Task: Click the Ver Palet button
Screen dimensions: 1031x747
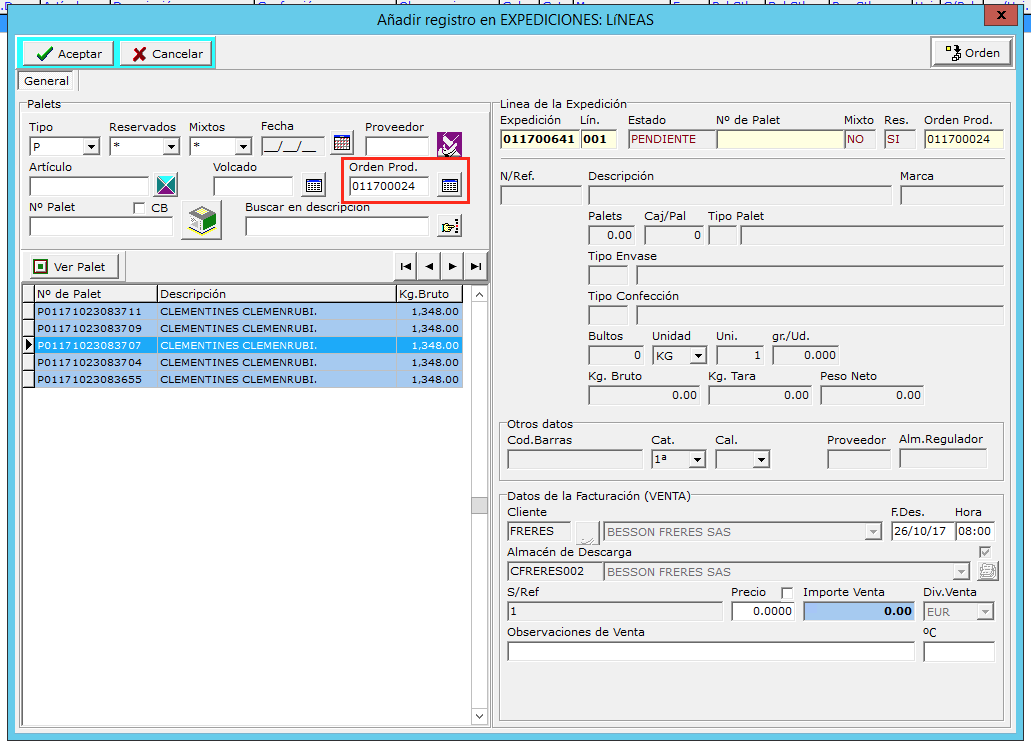Action: 70,267
